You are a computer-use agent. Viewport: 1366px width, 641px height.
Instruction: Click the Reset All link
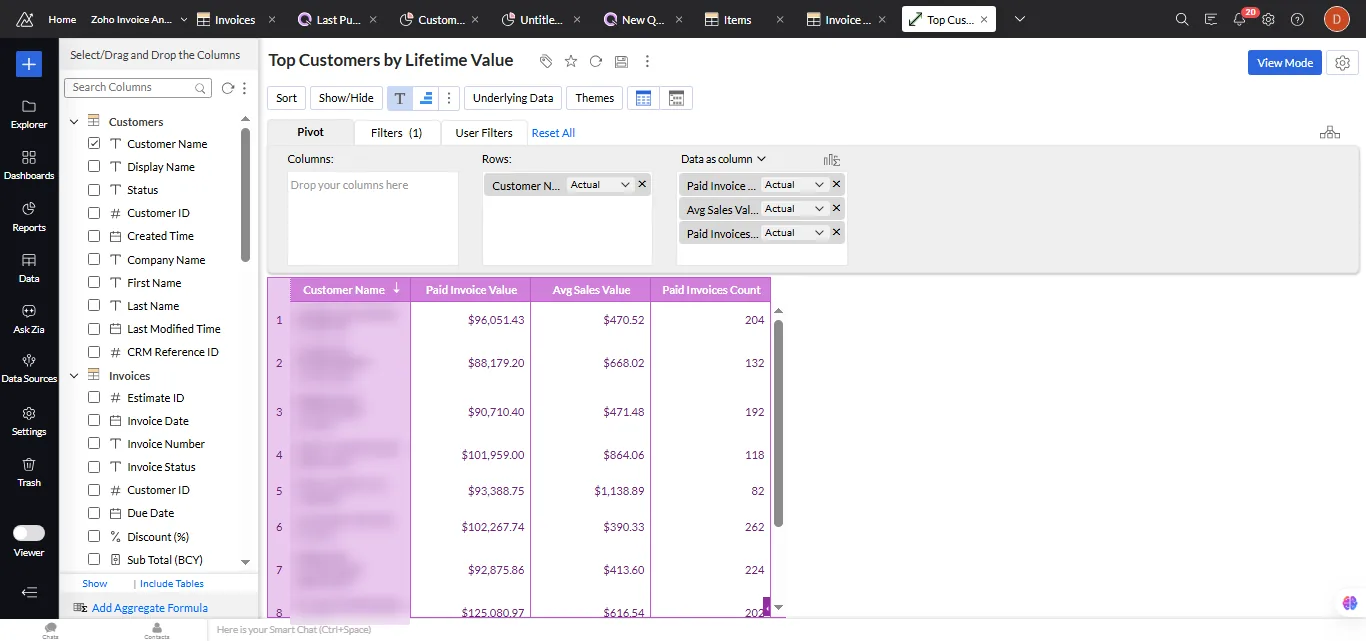[x=553, y=133]
